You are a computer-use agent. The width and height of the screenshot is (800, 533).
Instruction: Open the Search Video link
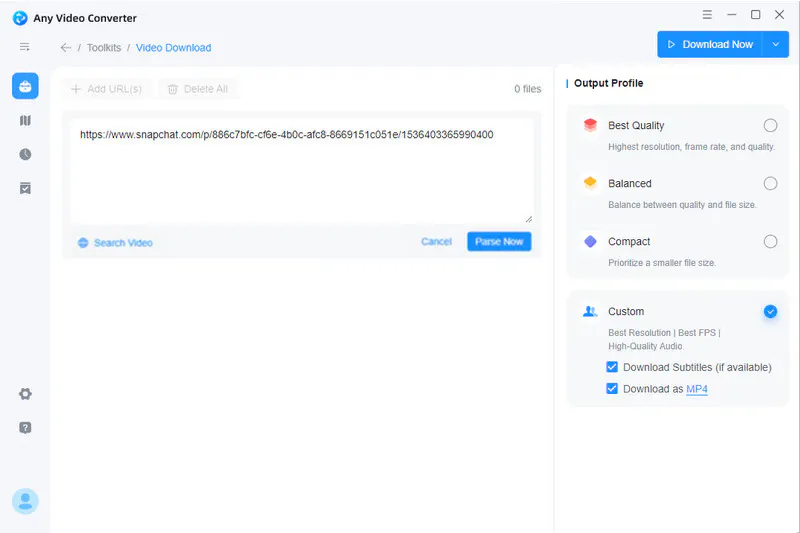(x=123, y=243)
